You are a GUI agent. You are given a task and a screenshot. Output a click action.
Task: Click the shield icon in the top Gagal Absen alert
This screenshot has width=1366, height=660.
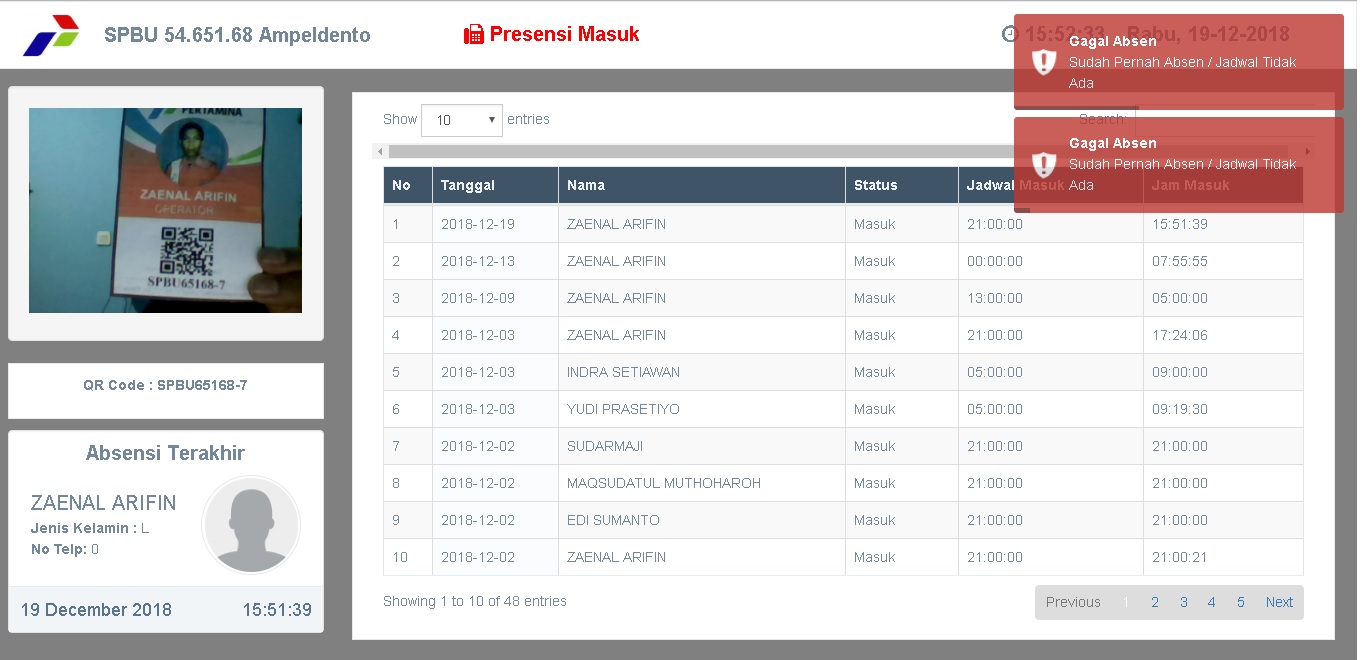(1044, 62)
